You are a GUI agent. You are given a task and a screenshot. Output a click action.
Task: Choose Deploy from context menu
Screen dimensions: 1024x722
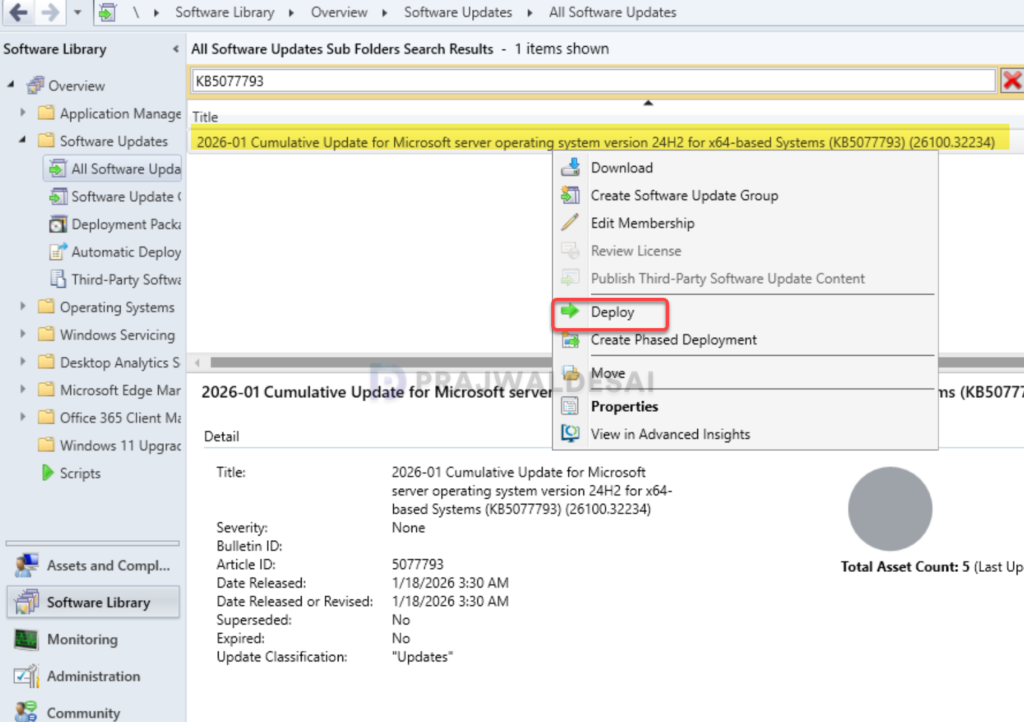(613, 312)
